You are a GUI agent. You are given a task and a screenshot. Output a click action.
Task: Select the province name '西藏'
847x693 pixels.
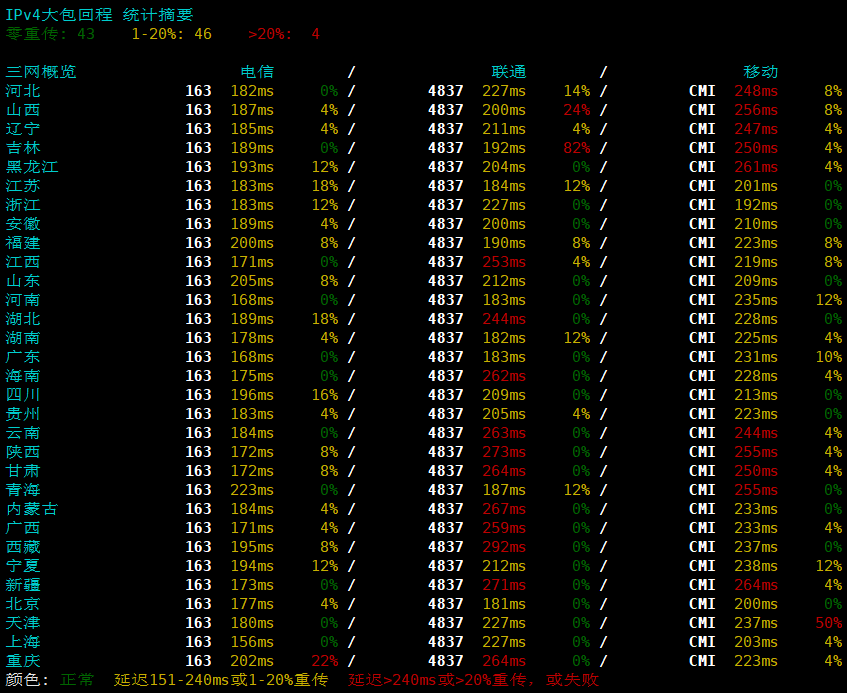(x=23, y=547)
